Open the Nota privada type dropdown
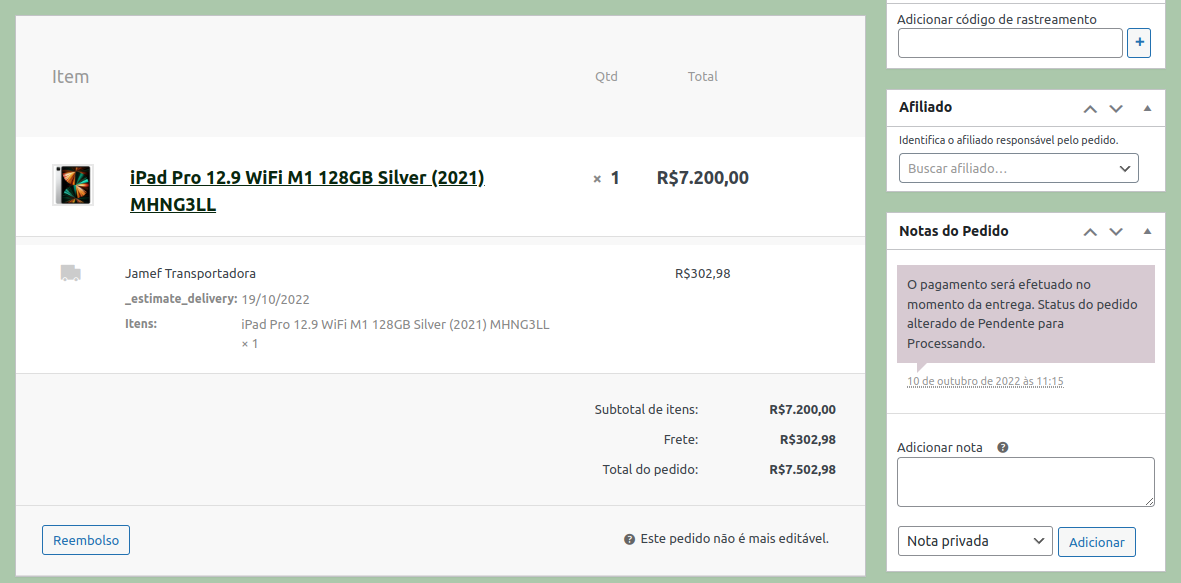Image resolution: width=1181 pixels, height=583 pixels. [x=974, y=541]
